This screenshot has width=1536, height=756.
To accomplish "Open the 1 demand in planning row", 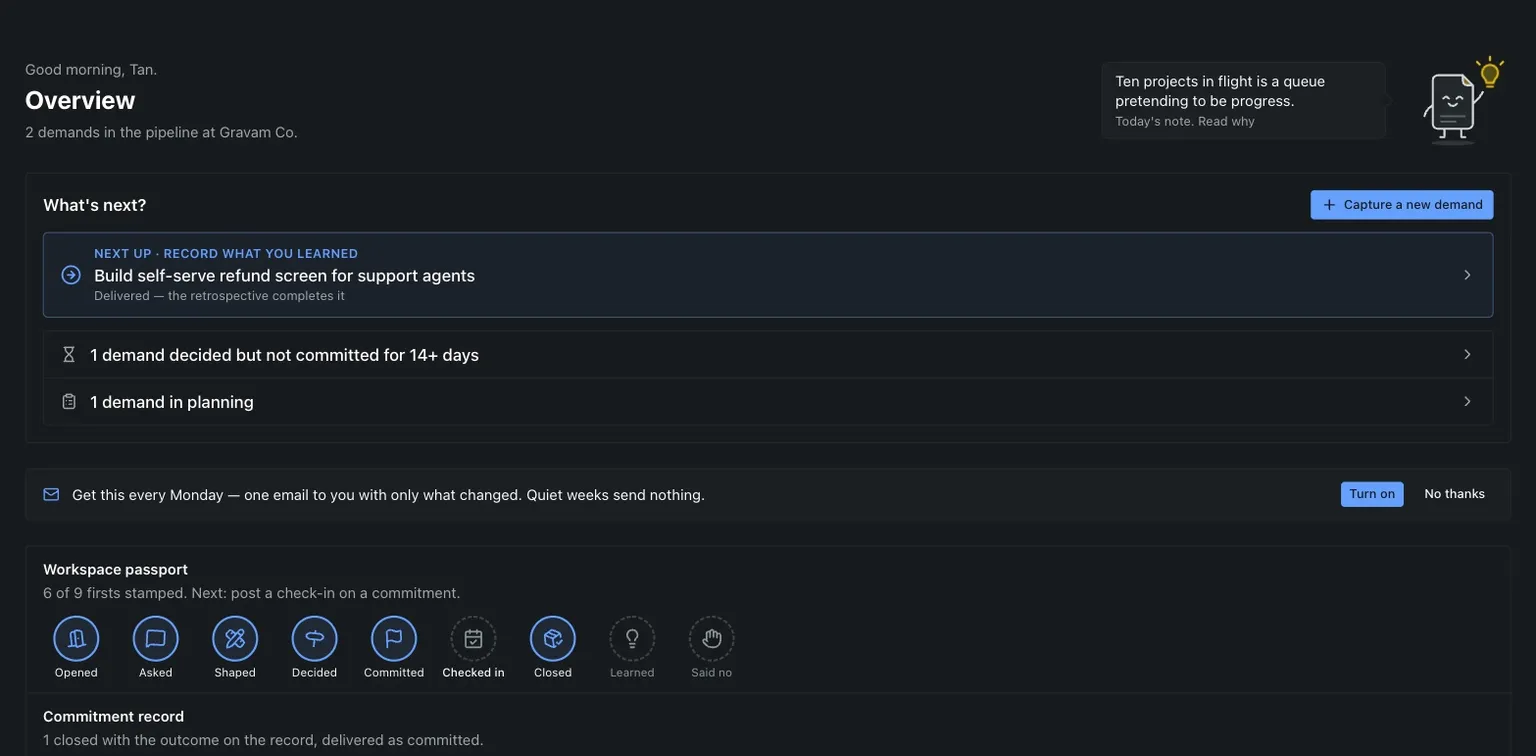I will coord(768,401).
